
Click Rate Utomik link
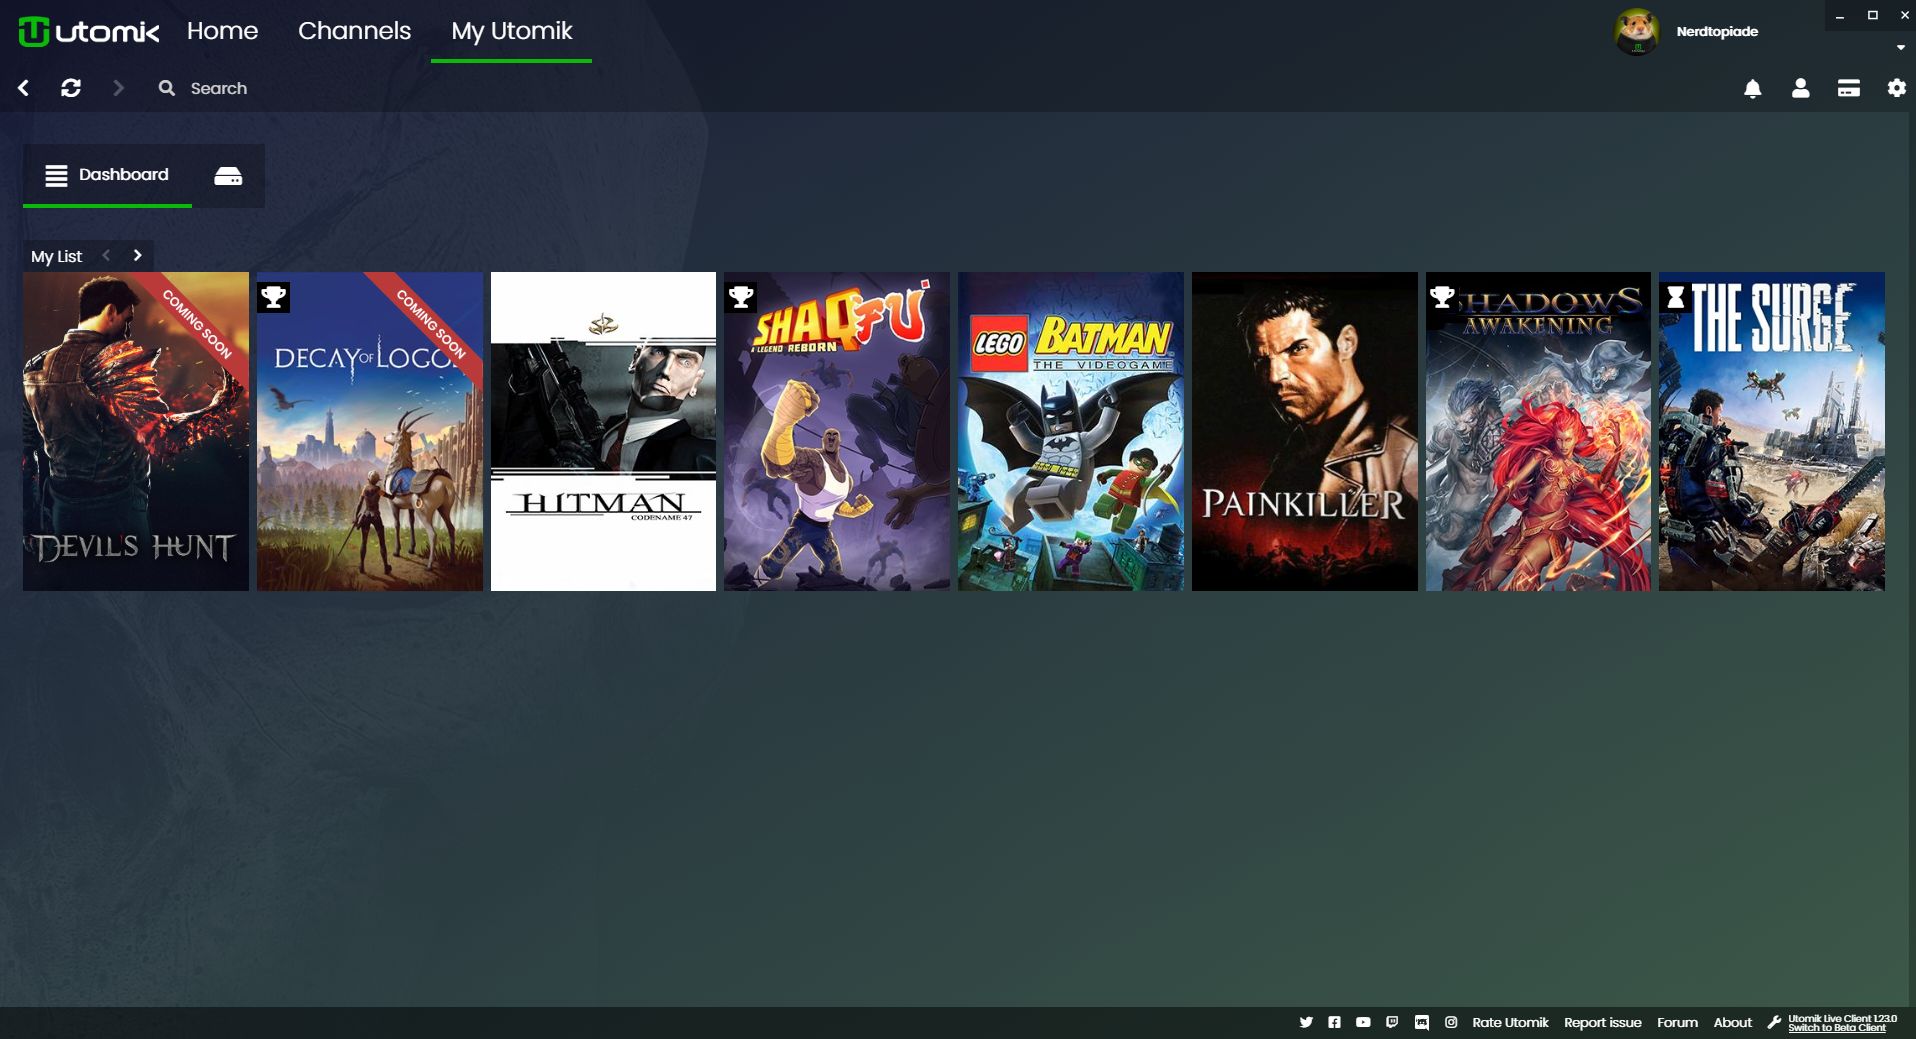coord(1510,1022)
